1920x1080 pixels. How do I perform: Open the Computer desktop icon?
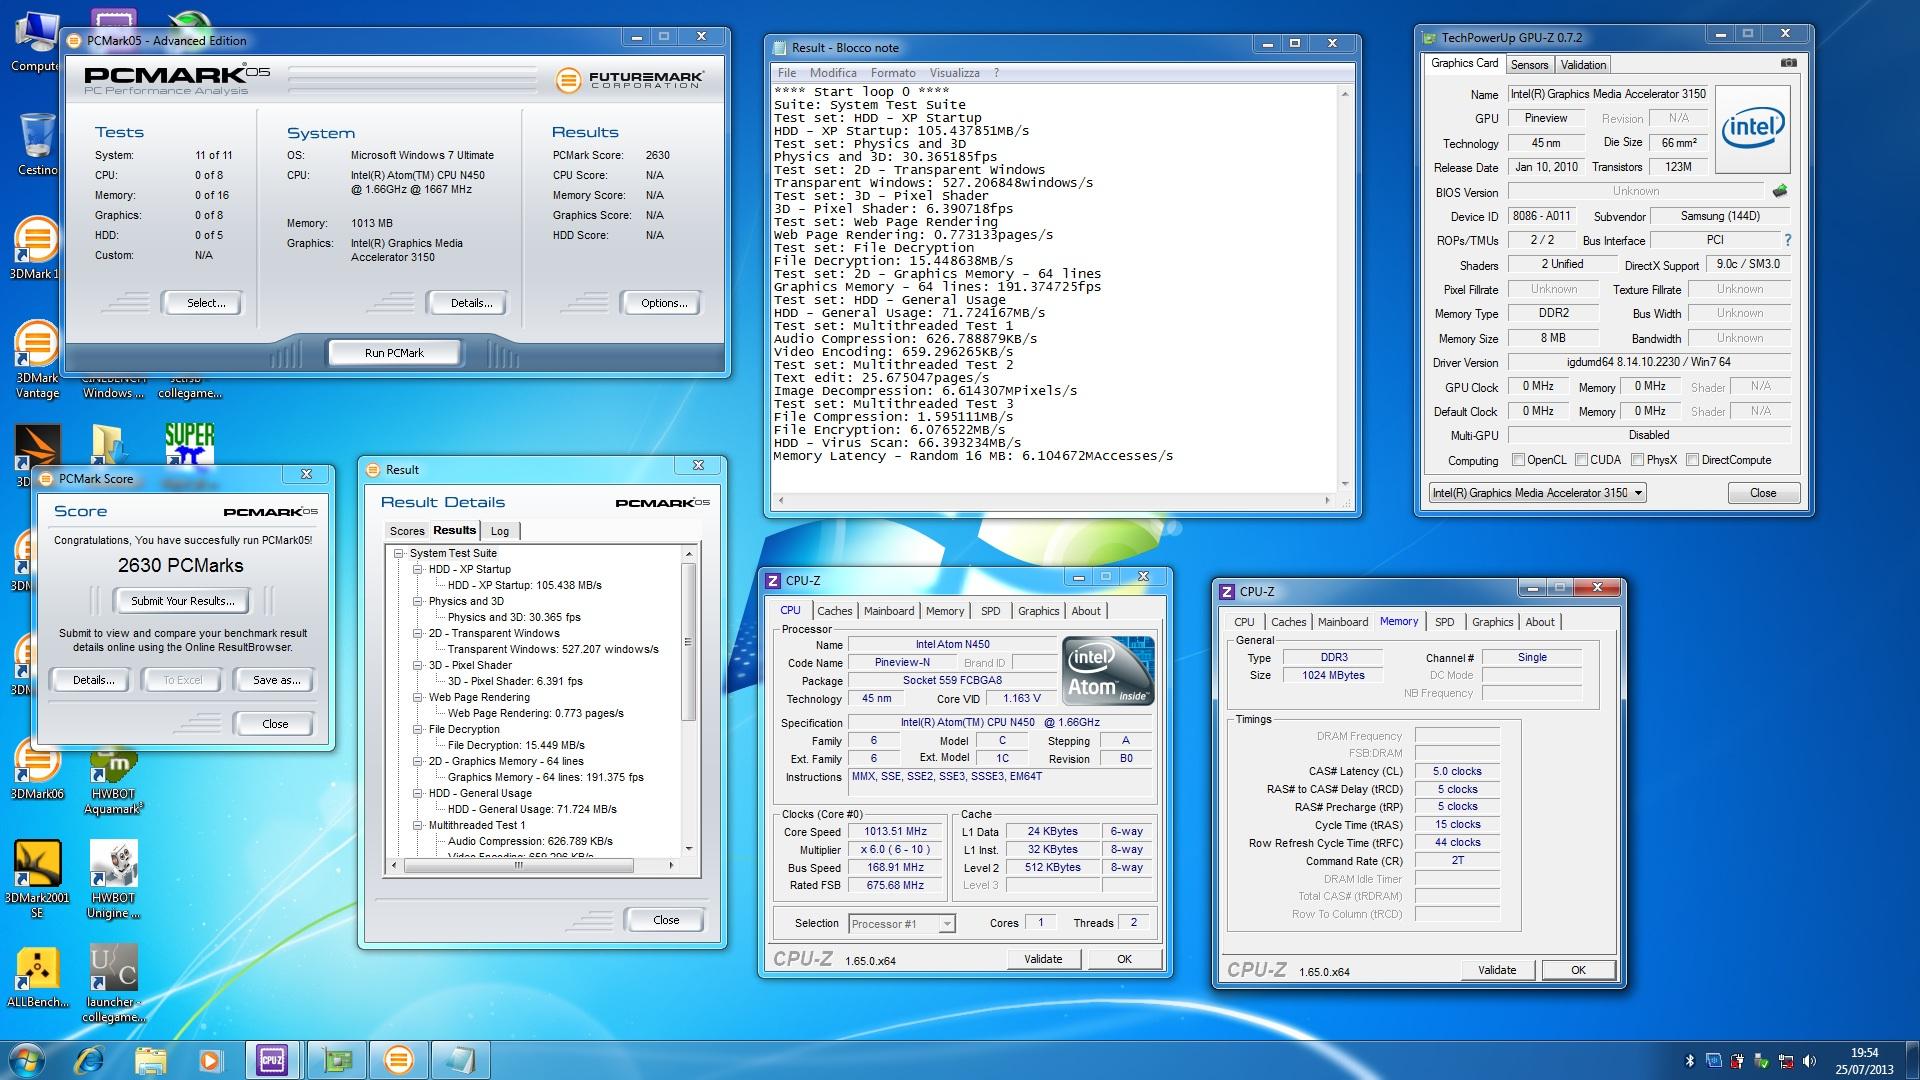35,40
